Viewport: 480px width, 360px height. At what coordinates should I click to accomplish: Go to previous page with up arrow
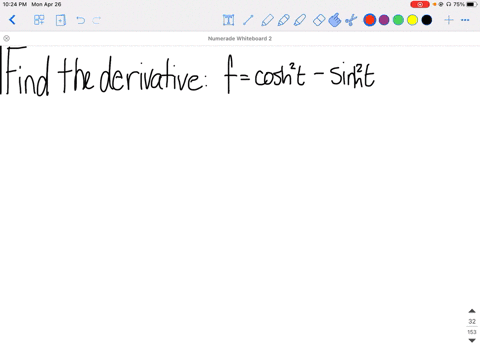point(472,311)
